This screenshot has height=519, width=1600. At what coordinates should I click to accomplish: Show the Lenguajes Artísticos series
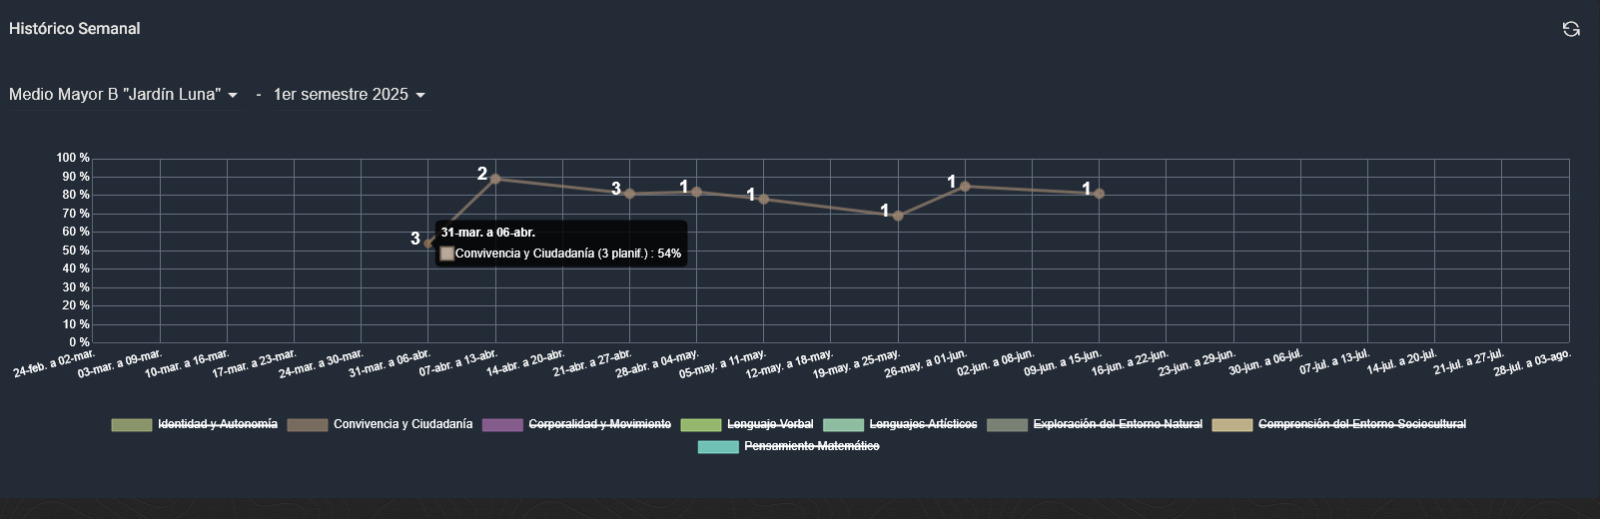tap(922, 424)
